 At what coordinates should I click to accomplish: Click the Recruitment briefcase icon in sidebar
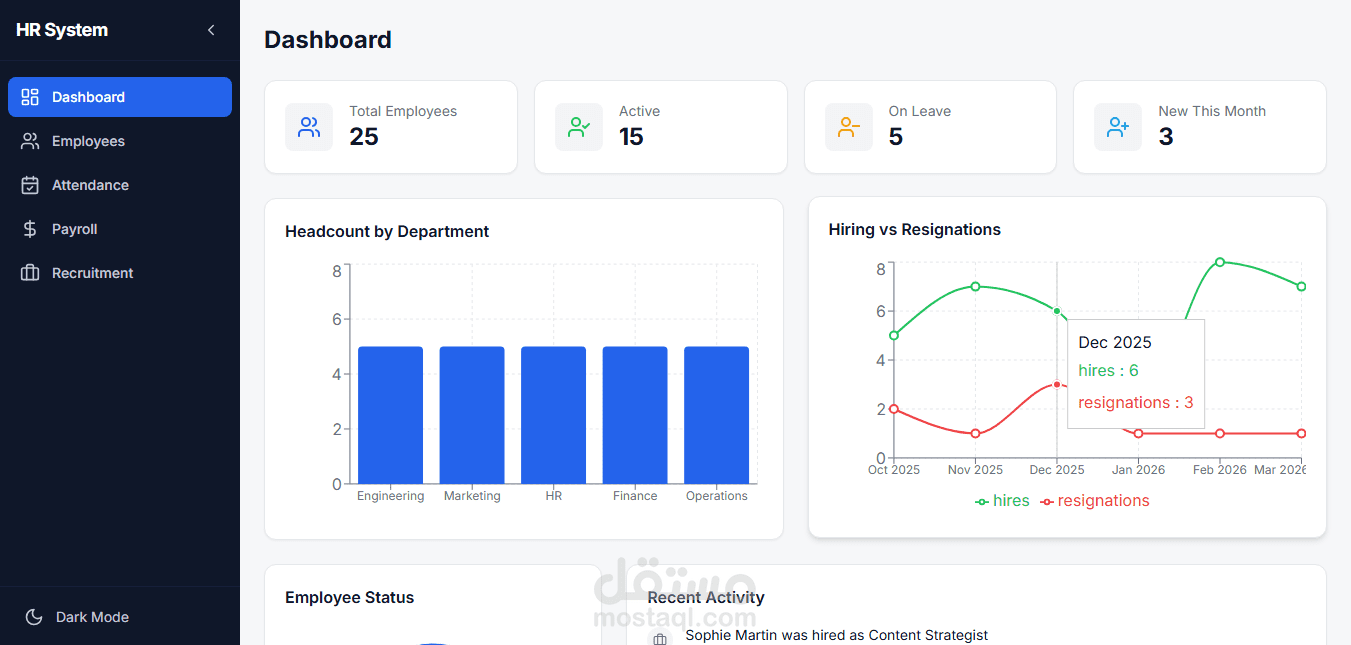(30, 273)
